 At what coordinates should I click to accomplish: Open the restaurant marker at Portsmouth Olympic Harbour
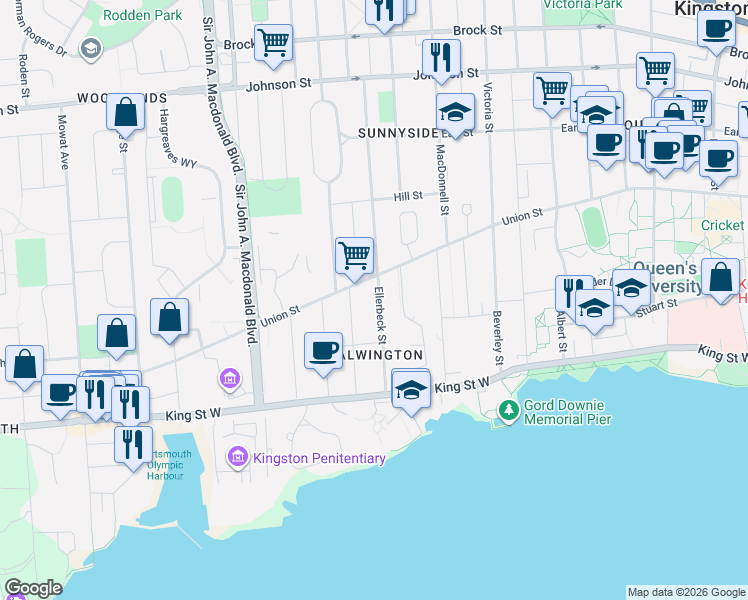(134, 448)
